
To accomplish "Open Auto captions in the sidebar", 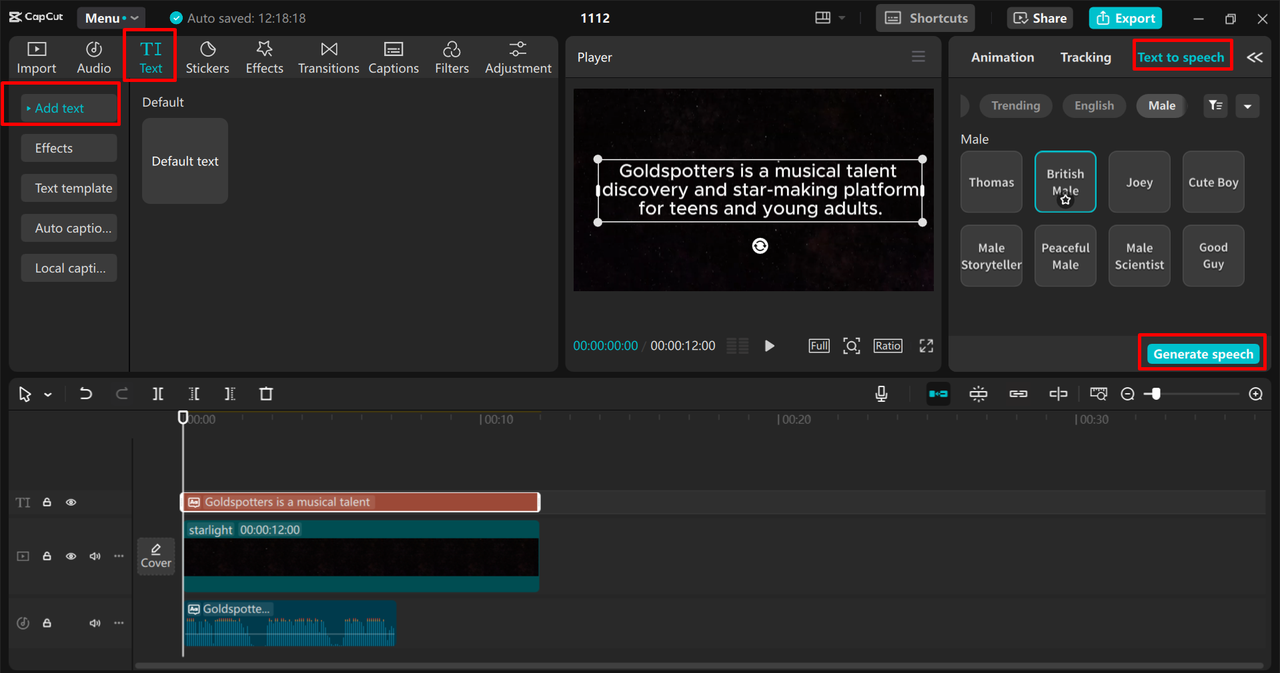I will [x=69, y=228].
